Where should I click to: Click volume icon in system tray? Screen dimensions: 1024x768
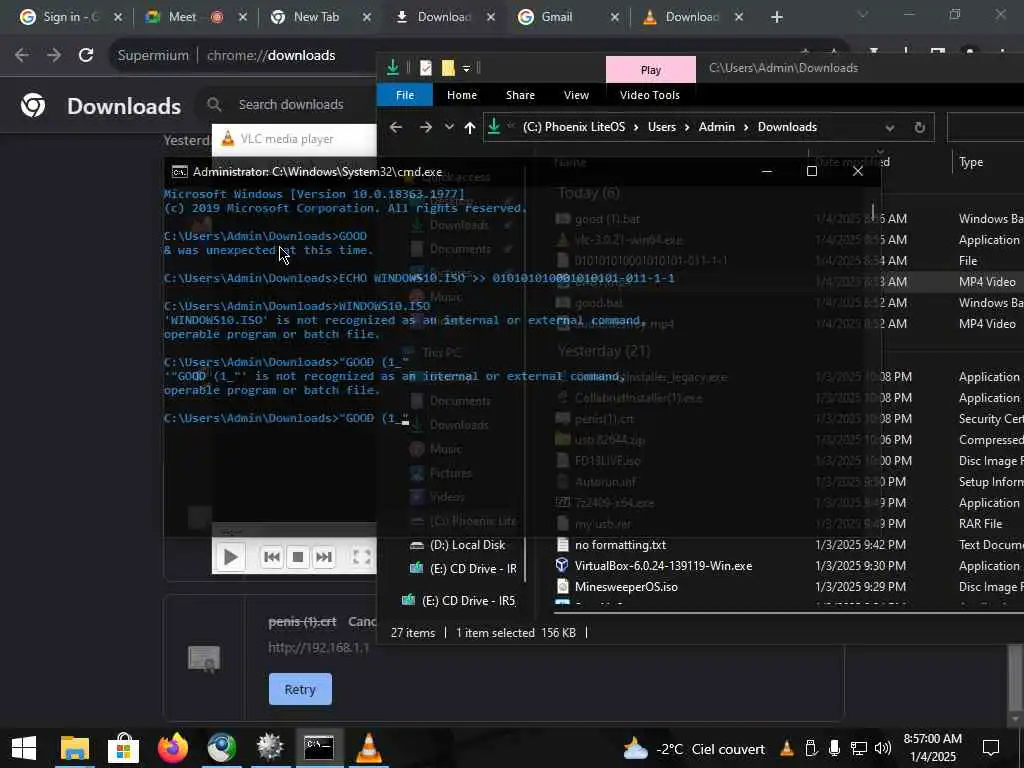882,748
